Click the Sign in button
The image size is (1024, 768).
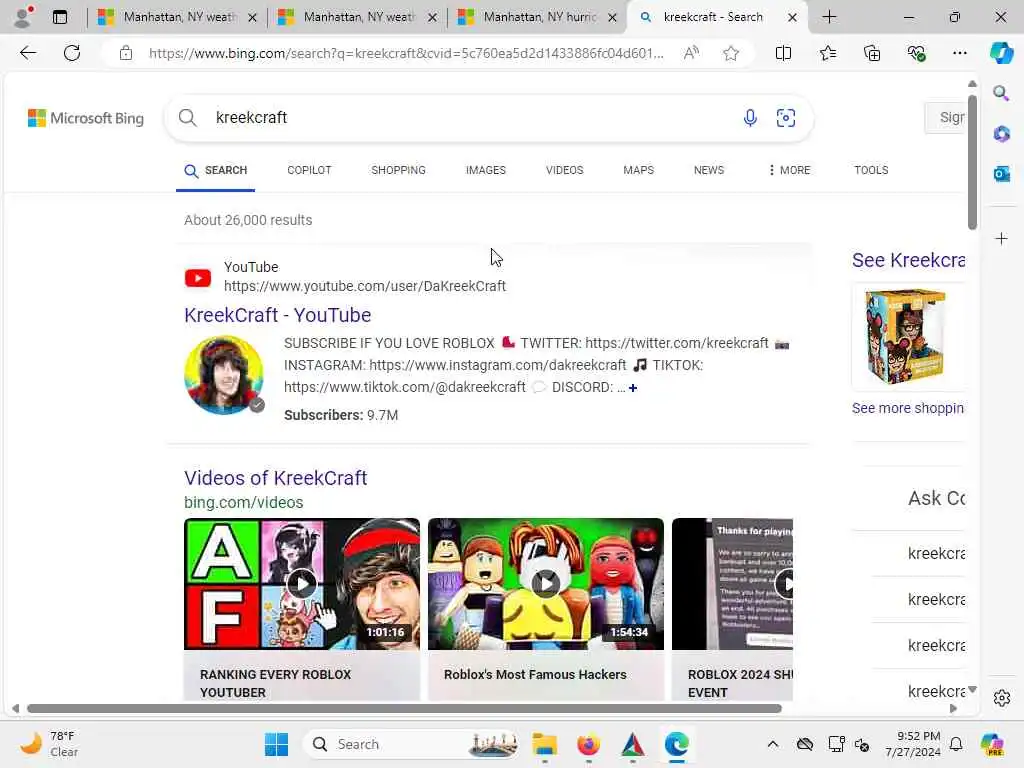[945, 118]
